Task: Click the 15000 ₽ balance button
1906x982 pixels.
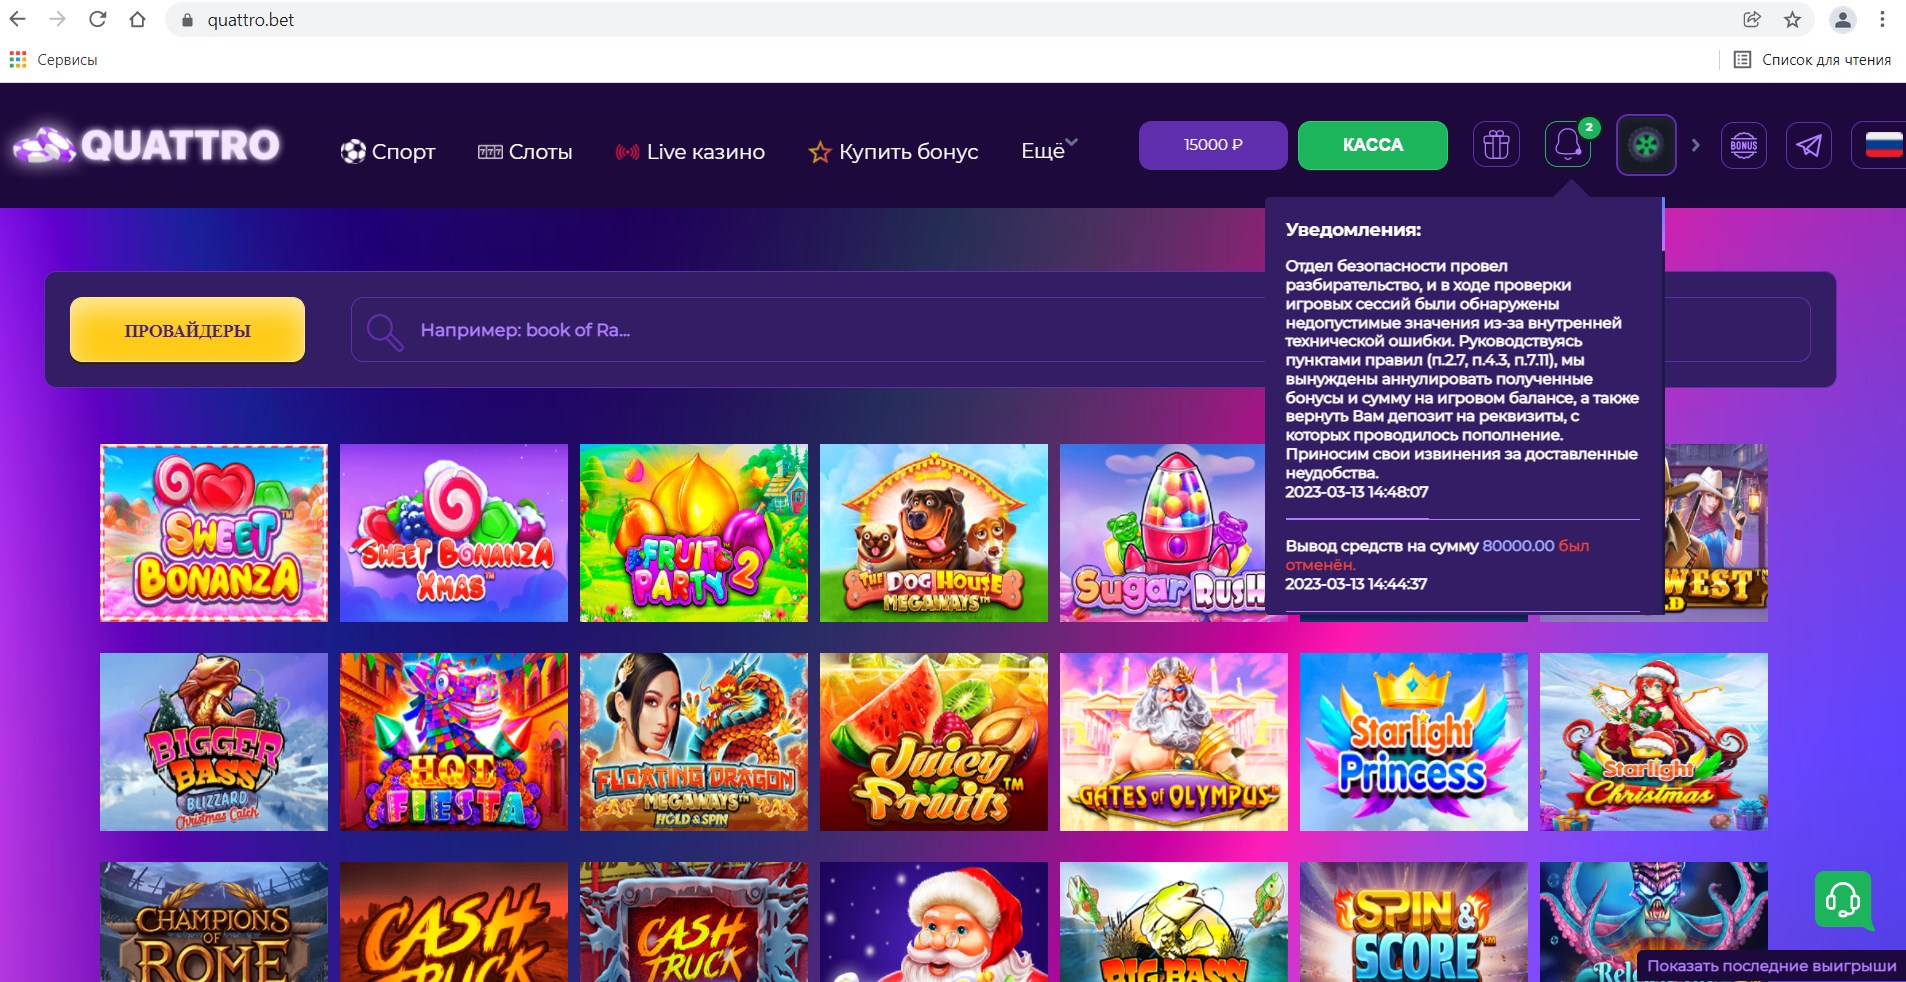Action: [x=1213, y=145]
